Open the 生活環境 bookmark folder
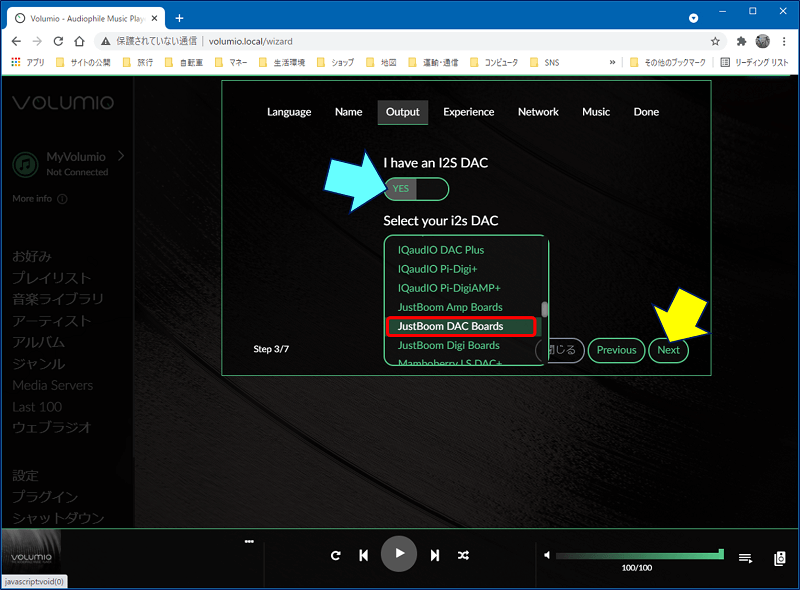 pyautogui.click(x=282, y=62)
